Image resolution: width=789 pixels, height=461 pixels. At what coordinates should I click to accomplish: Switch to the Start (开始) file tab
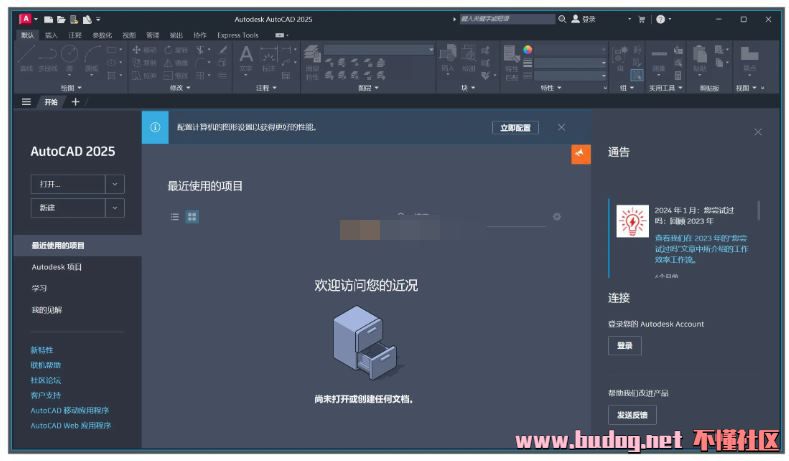51,102
